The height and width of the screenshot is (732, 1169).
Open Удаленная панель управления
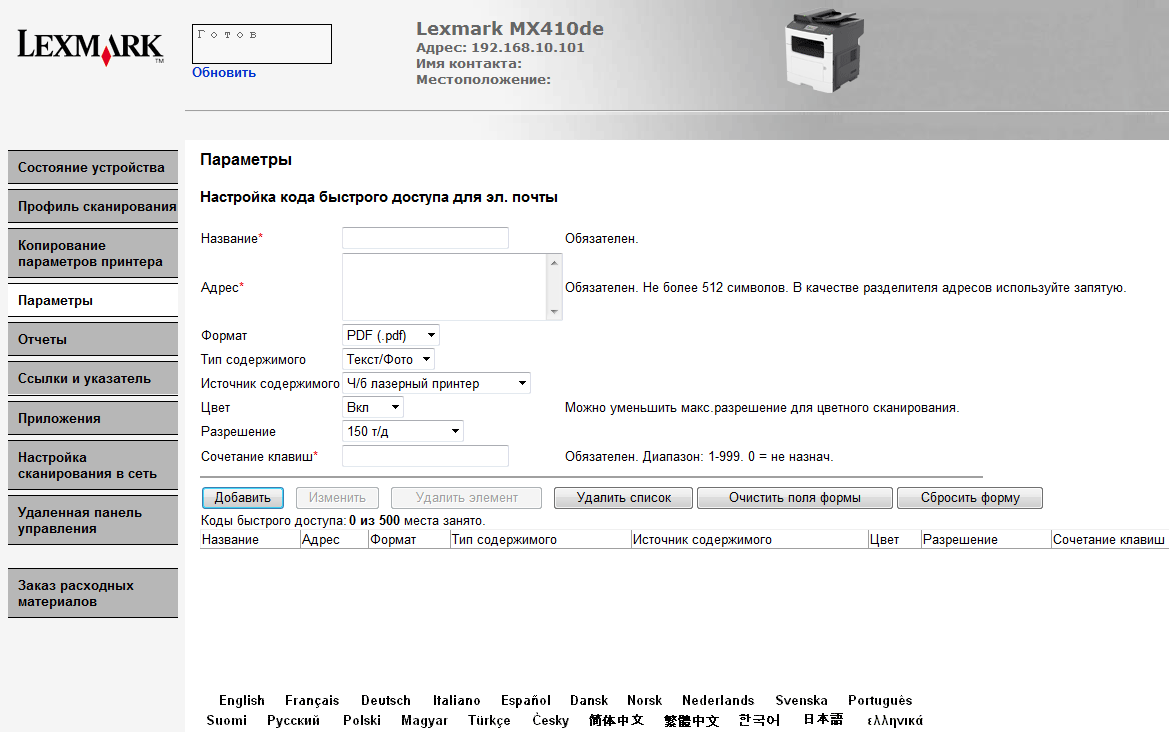point(92,520)
